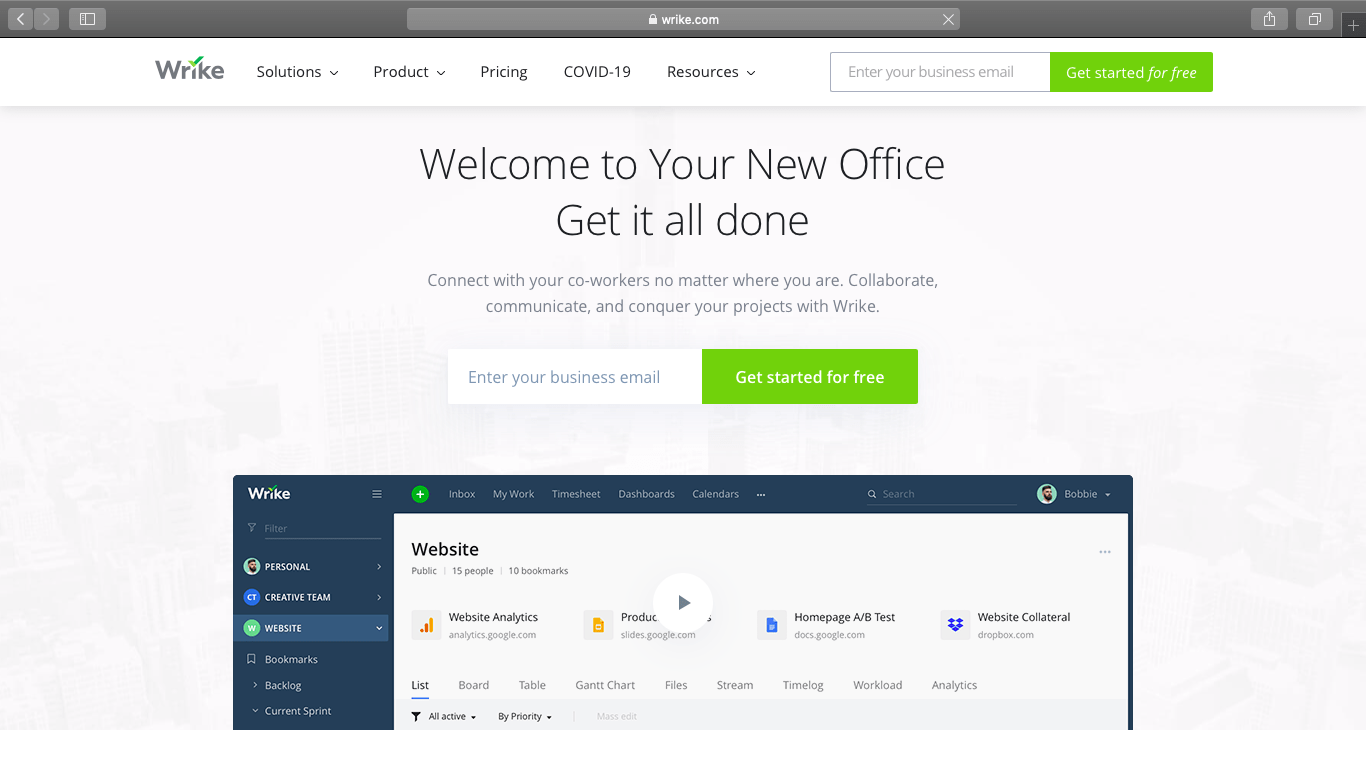Viewport: 1366px width, 768px height.
Task: Open Dashboards in the app preview
Action: [646, 494]
